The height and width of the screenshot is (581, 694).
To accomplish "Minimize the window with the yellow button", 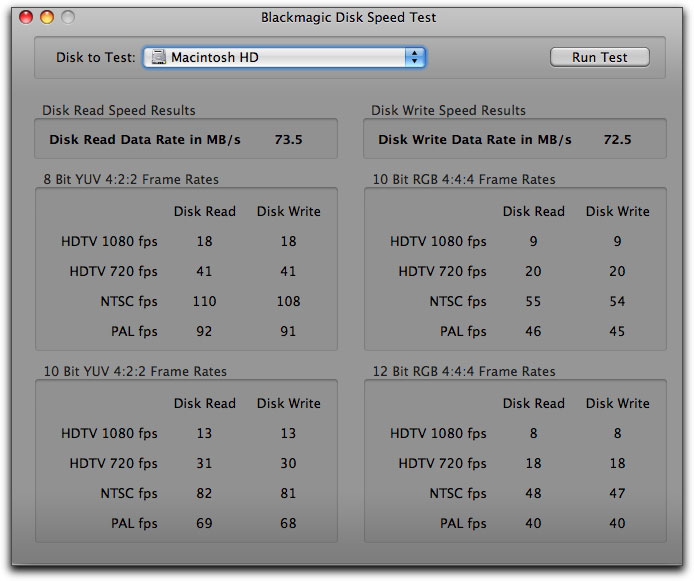I will tap(47, 17).
